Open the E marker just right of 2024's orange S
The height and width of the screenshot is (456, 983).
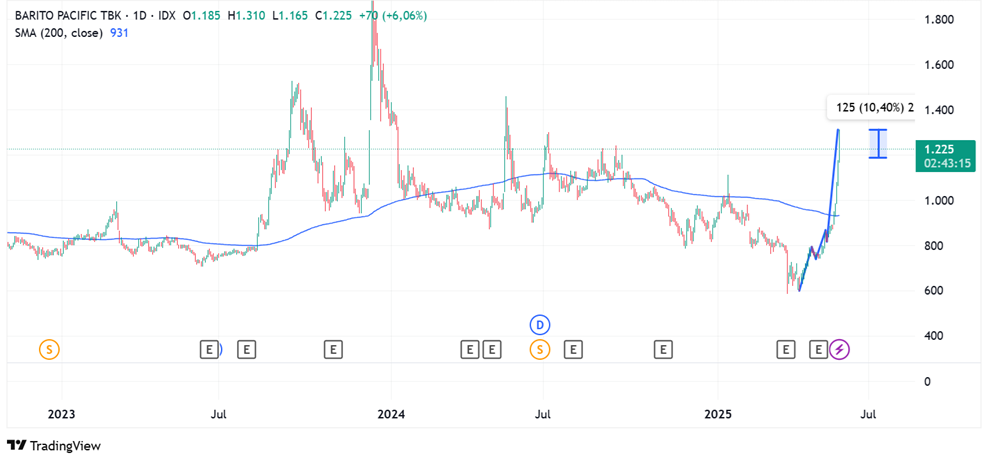pos(573,349)
